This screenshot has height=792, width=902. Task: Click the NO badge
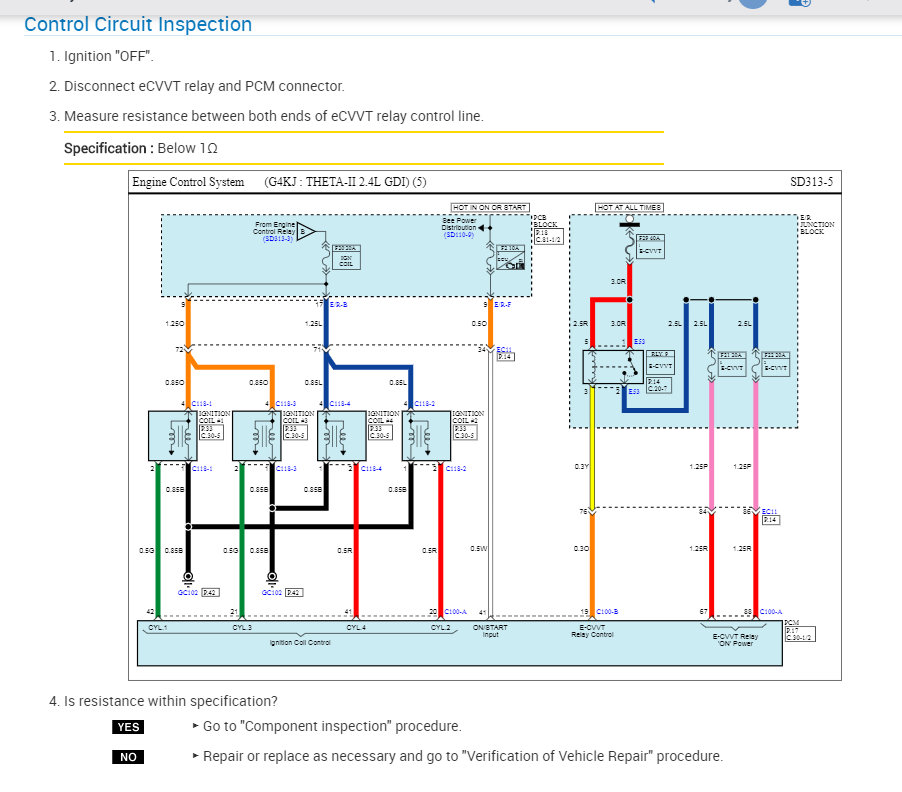coord(128,757)
